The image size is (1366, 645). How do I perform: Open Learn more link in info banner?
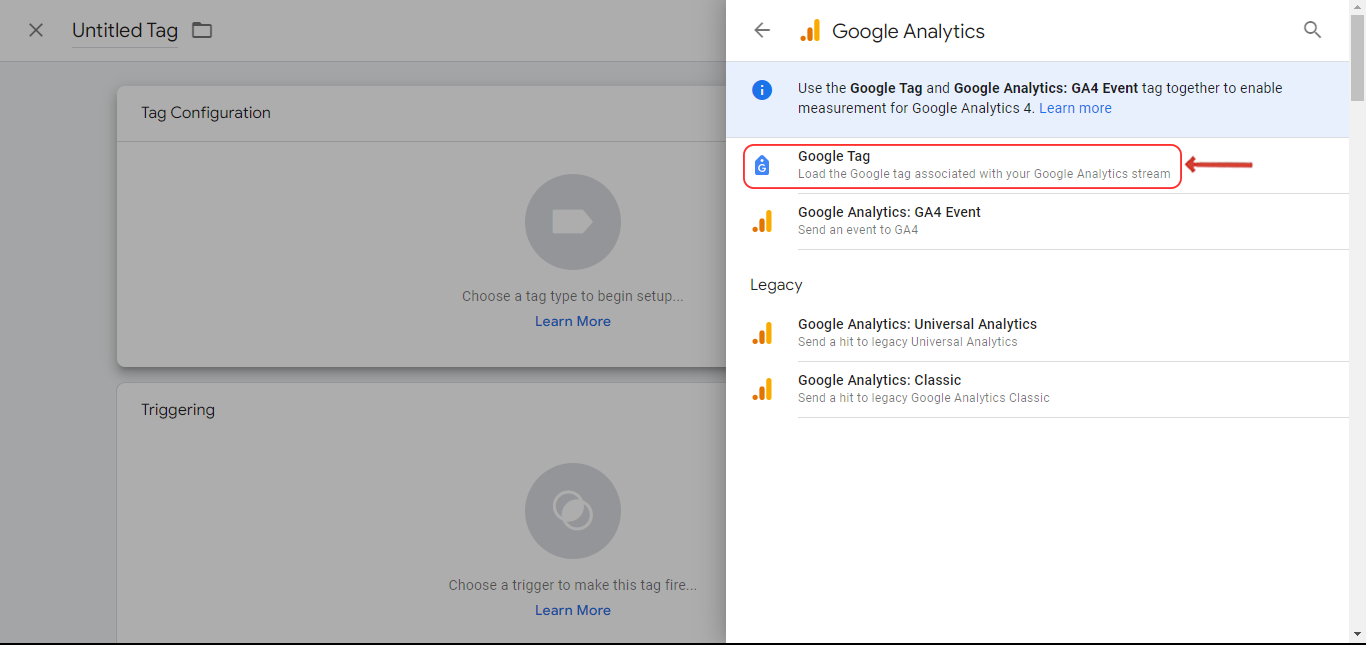(1075, 108)
